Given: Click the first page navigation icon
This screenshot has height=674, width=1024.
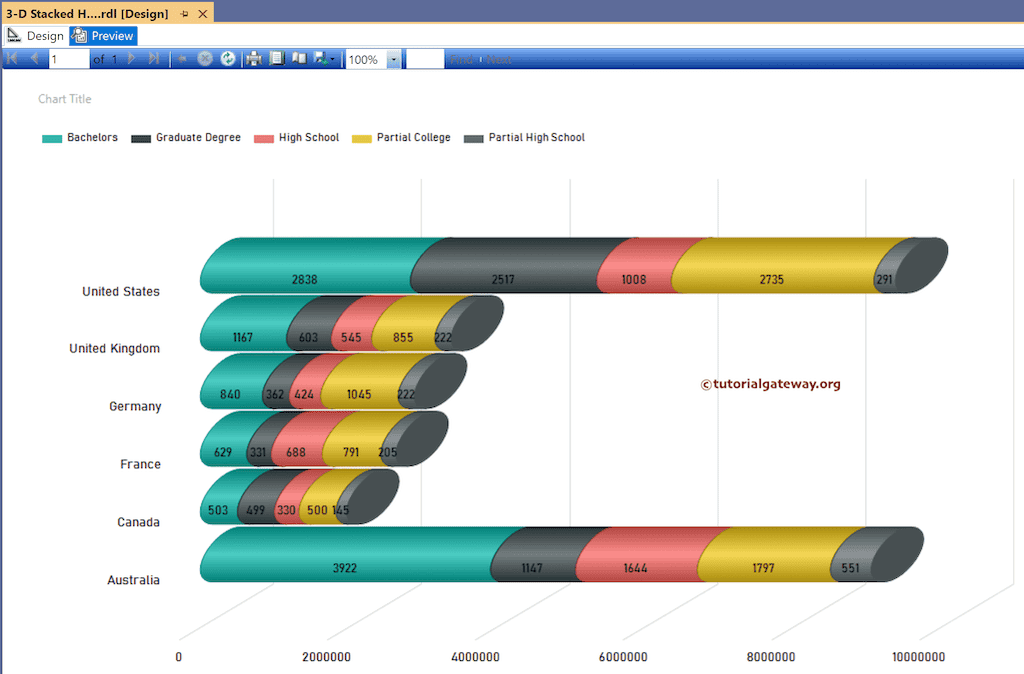Looking at the screenshot, I should pyautogui.click(x=11, y=58).
